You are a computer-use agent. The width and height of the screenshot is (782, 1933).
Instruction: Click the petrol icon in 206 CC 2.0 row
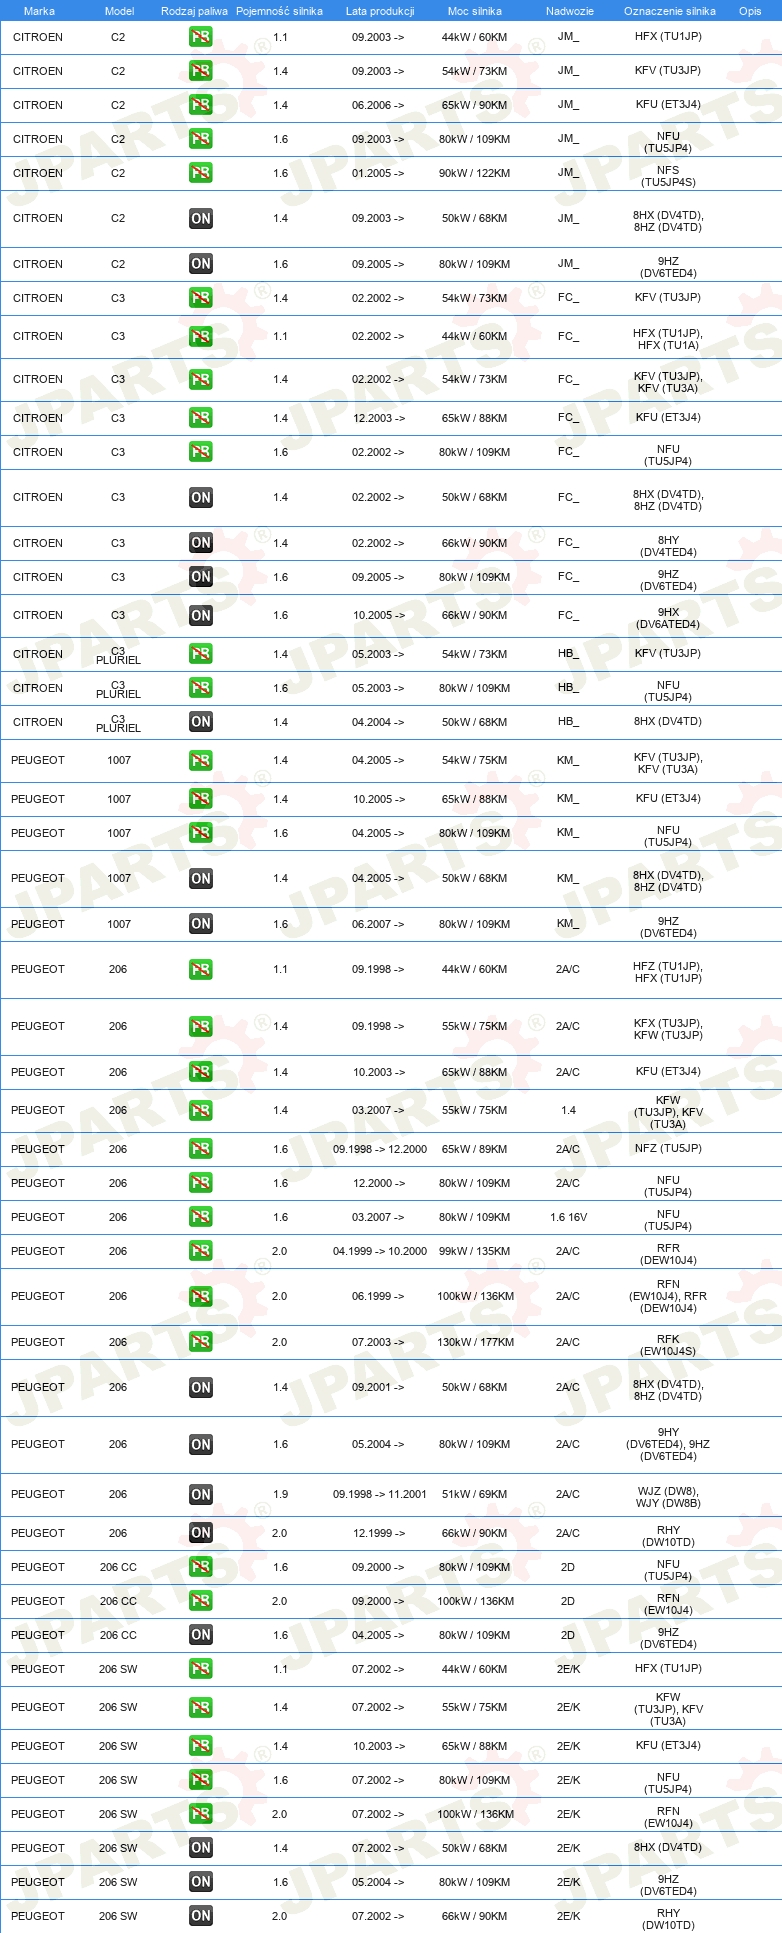pyautogui.click(x=201, y=1601)
